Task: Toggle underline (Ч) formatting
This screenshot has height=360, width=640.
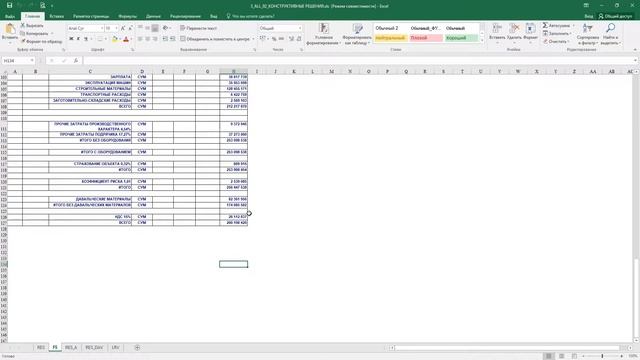Action: [x=86, y=39]
